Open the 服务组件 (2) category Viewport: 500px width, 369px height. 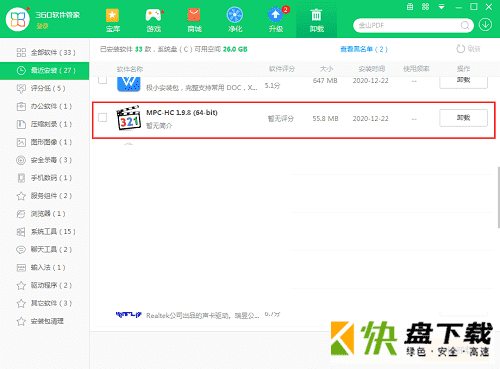coord(44,196)
